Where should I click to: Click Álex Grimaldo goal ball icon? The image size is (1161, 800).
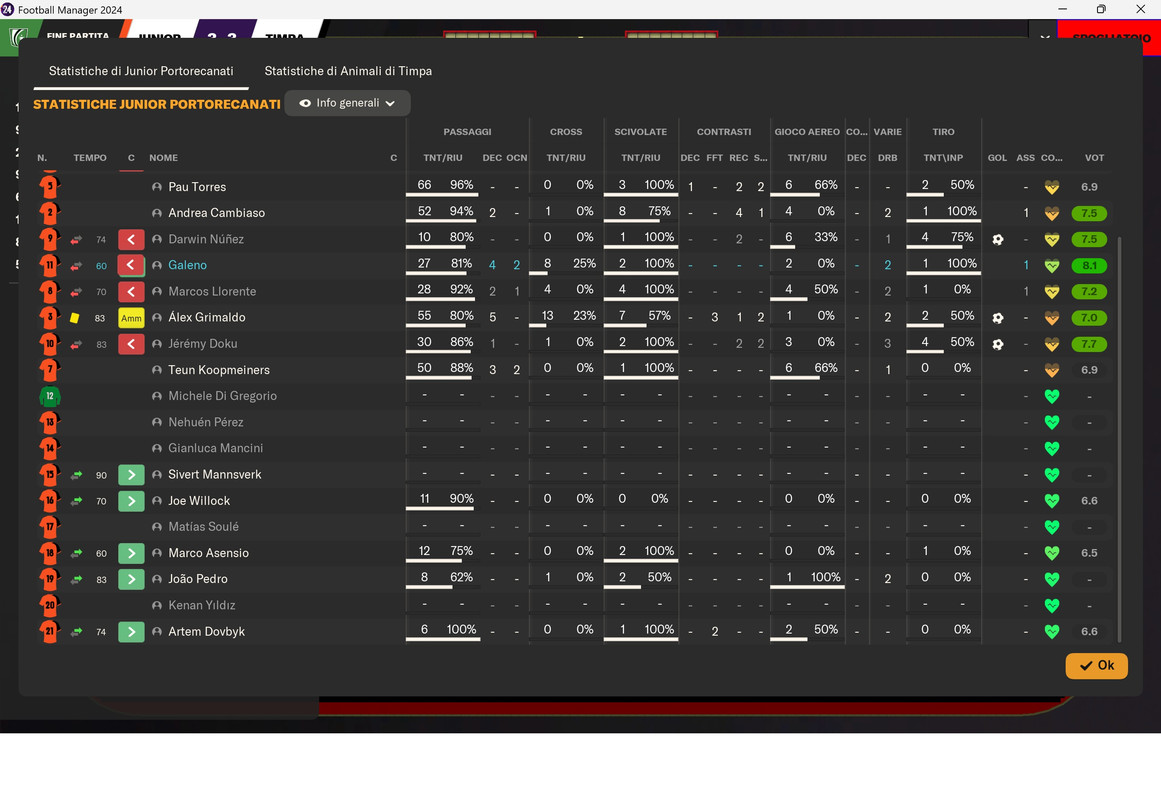point(997,318)
